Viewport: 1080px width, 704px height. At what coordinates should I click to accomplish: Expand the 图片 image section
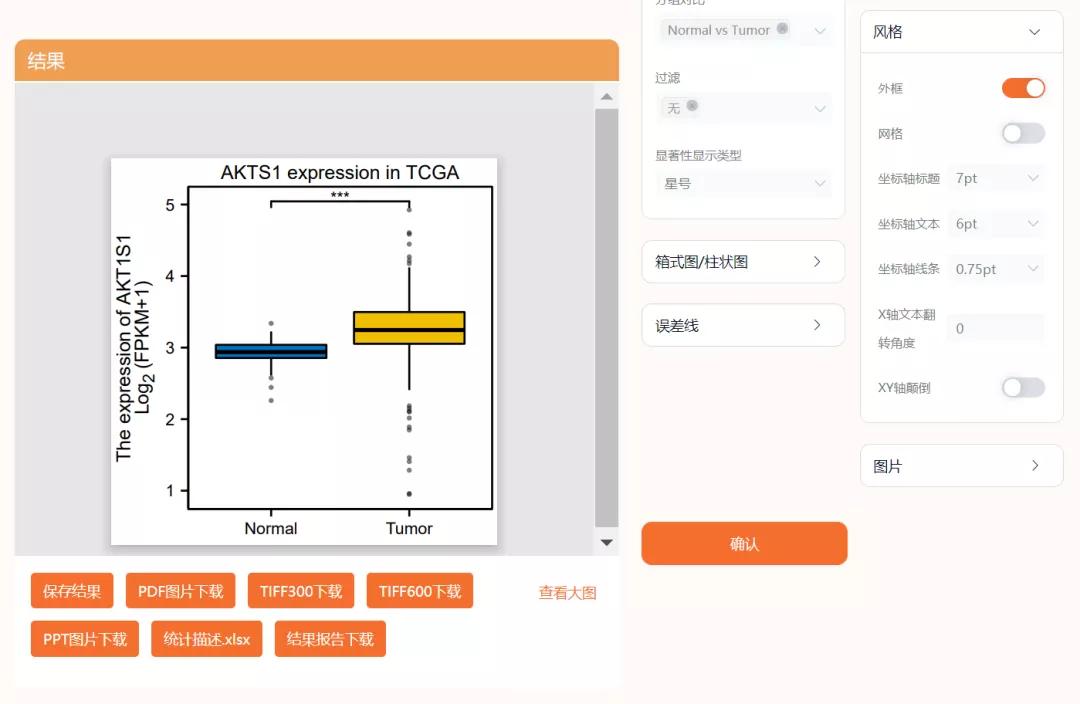(960, 465)
